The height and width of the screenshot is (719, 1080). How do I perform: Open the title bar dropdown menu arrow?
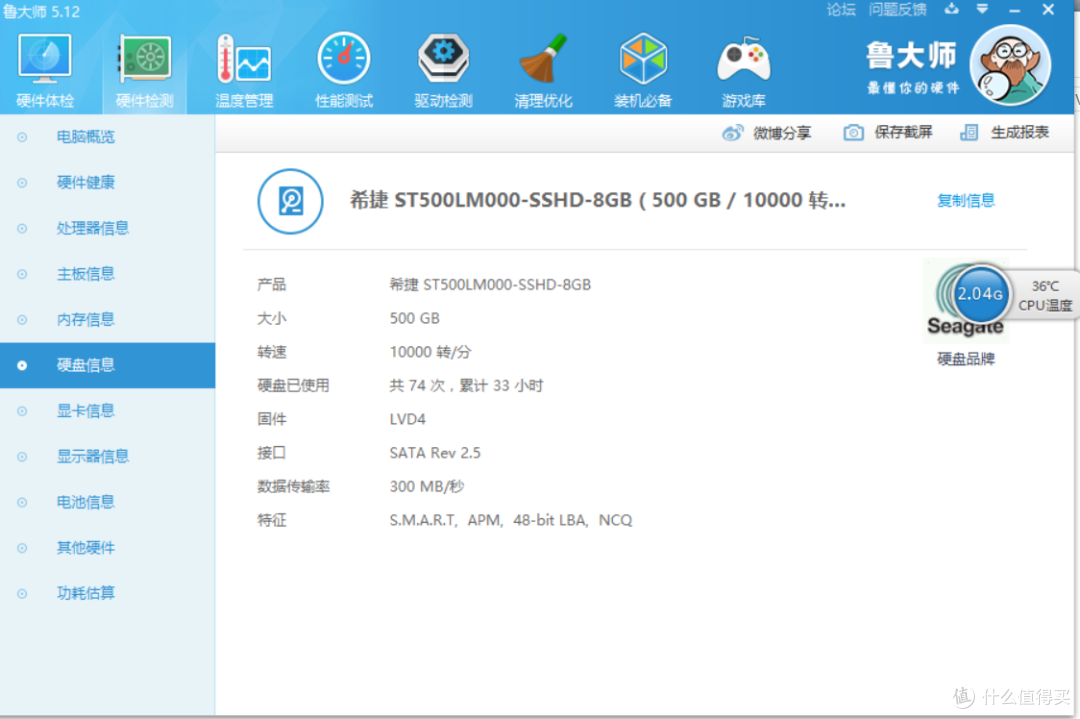[x=982, y=9]
